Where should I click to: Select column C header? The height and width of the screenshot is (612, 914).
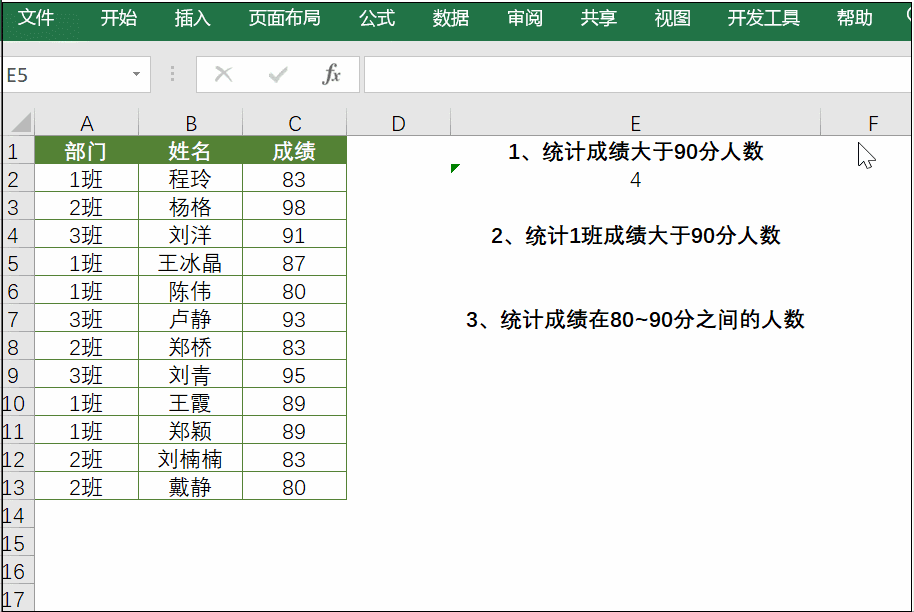pos(294,123)
